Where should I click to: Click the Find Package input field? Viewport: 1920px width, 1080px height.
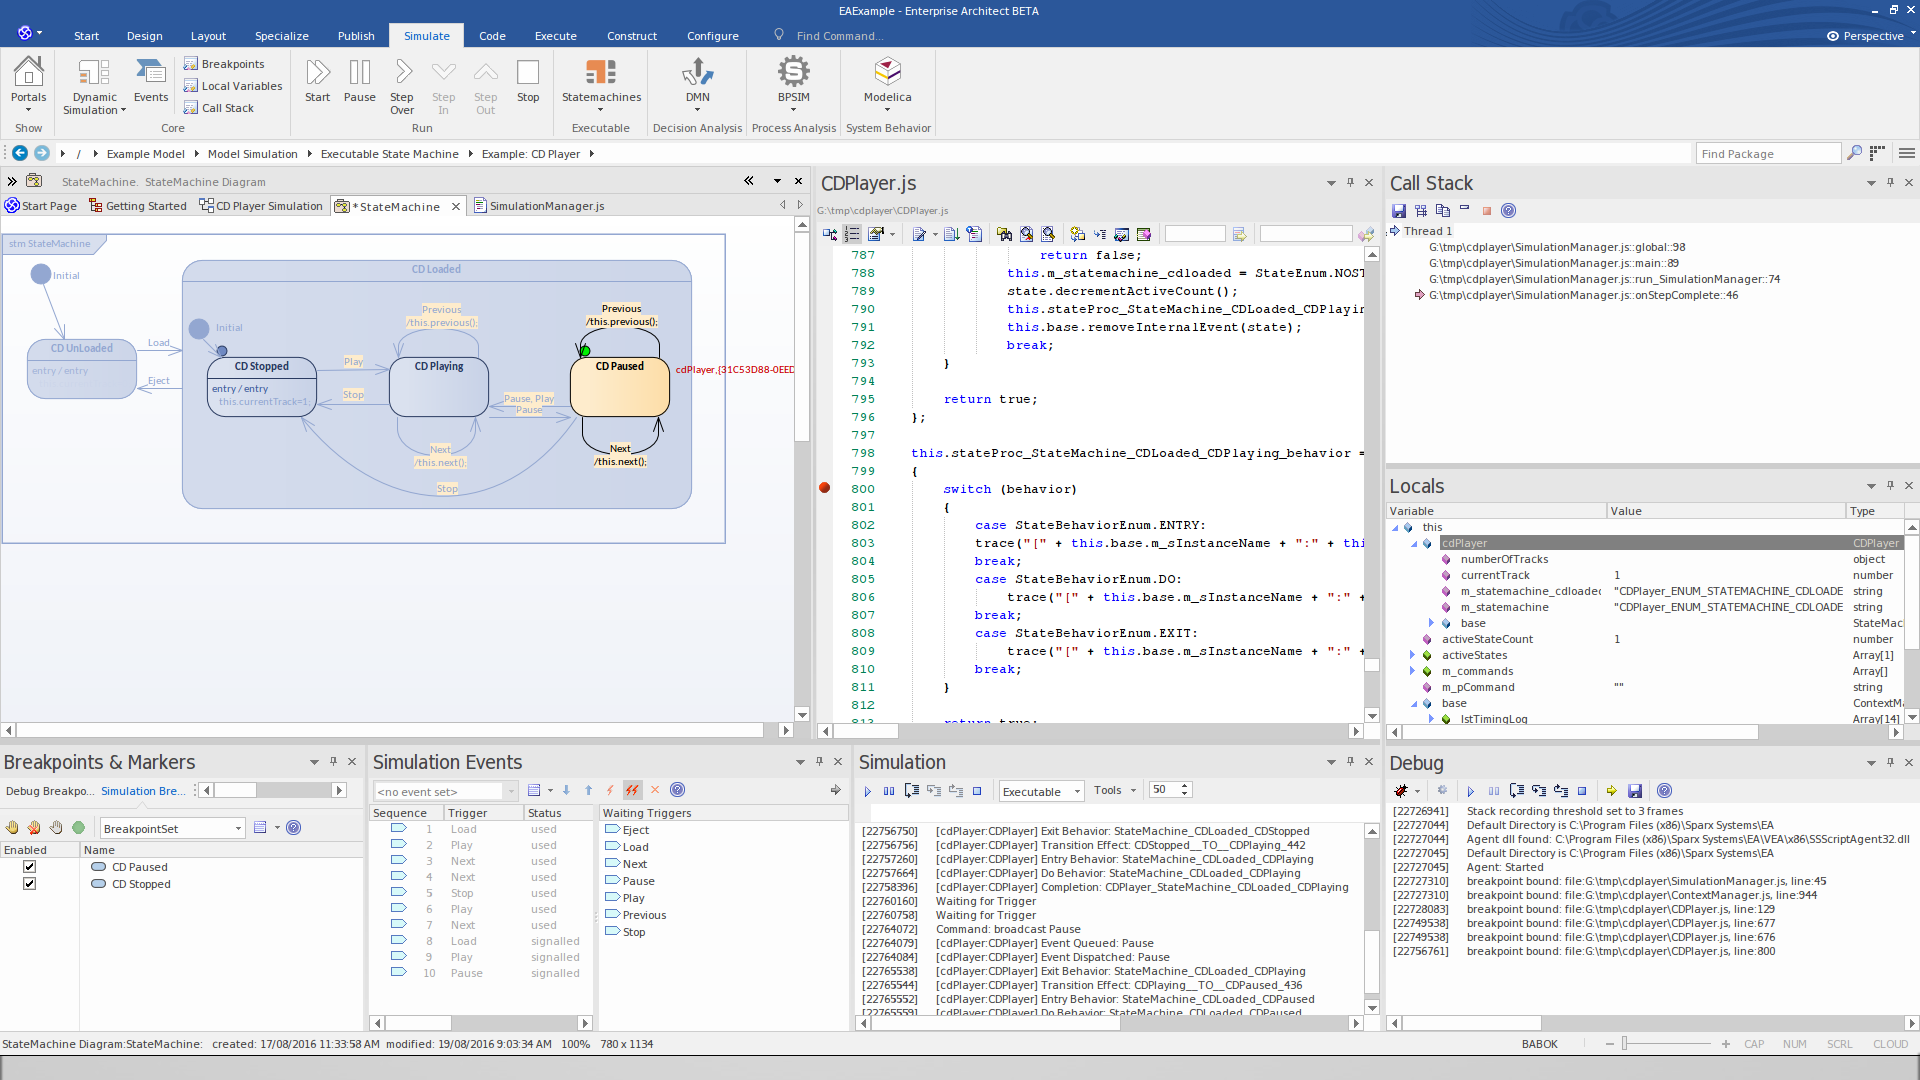point(1767,154)
